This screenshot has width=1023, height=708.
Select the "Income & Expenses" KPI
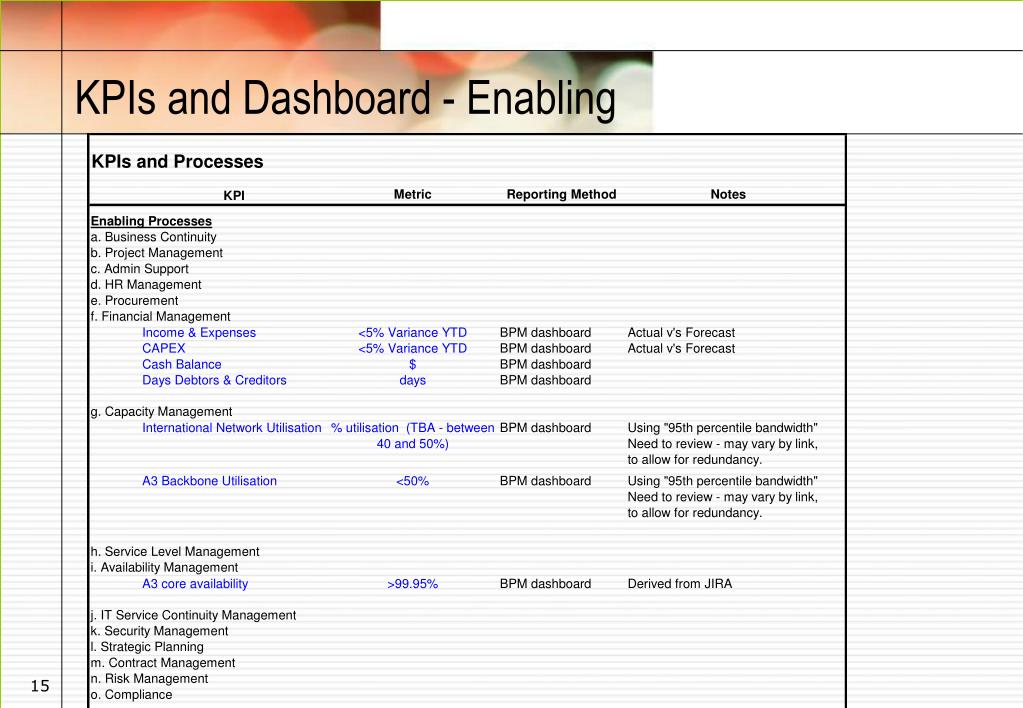coord(199,332)
